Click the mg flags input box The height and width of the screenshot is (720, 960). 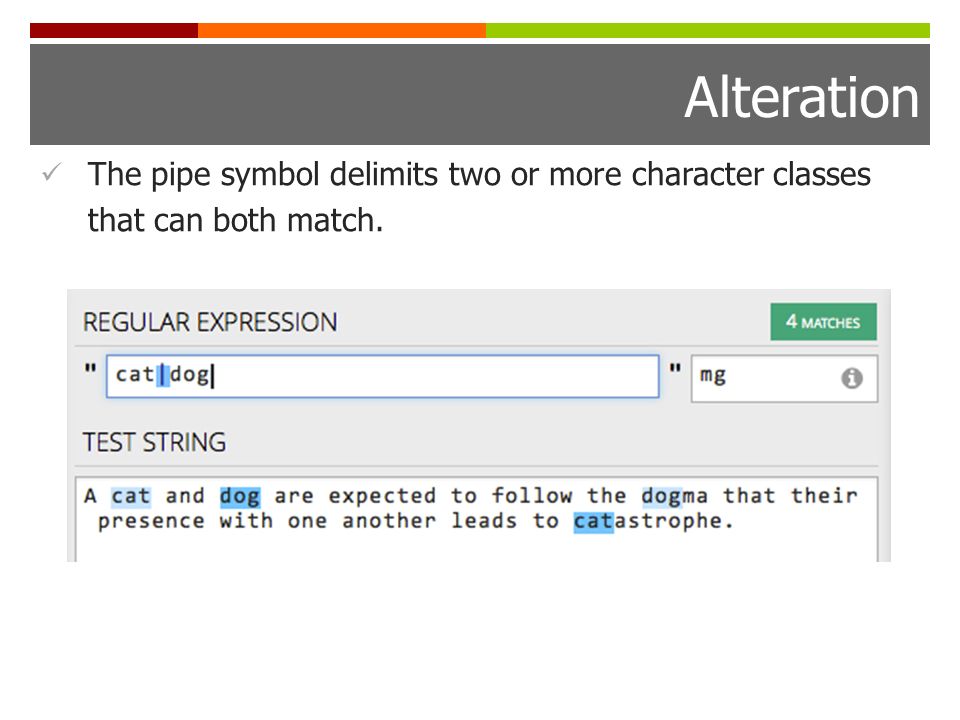pos(784,378)
